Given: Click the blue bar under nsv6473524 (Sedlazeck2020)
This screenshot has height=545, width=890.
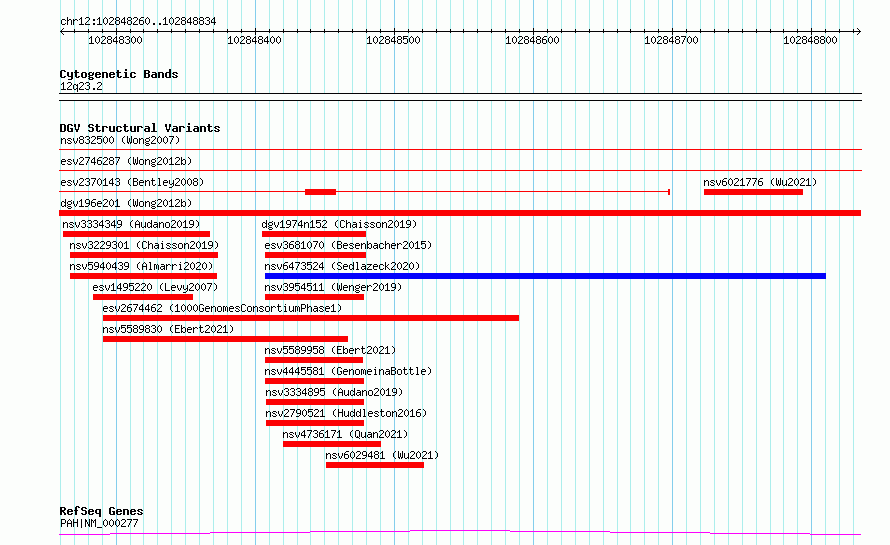Looking at the screenshot, I should [545, 276].
